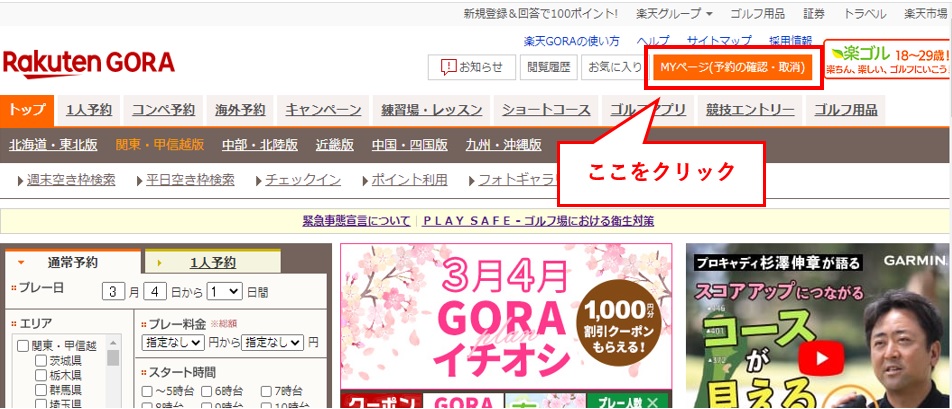
Task: Switch to the 北海道・東北版 region
Action: point(53,145)
